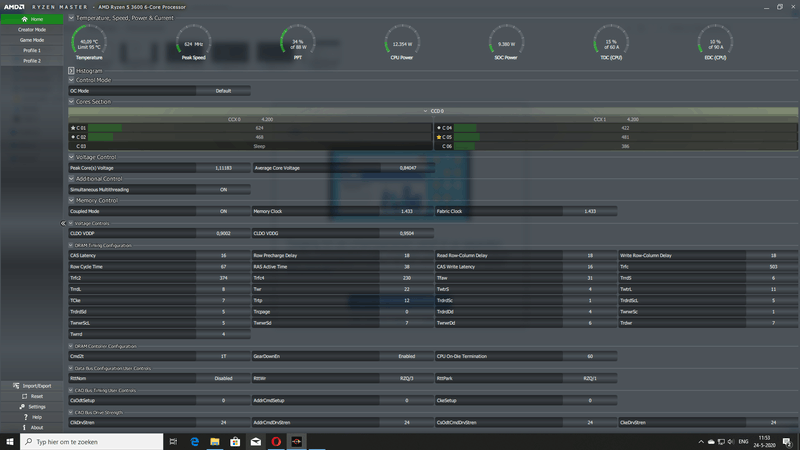
Task: Open the Profile 2 tab
Action: pos(32,61)
